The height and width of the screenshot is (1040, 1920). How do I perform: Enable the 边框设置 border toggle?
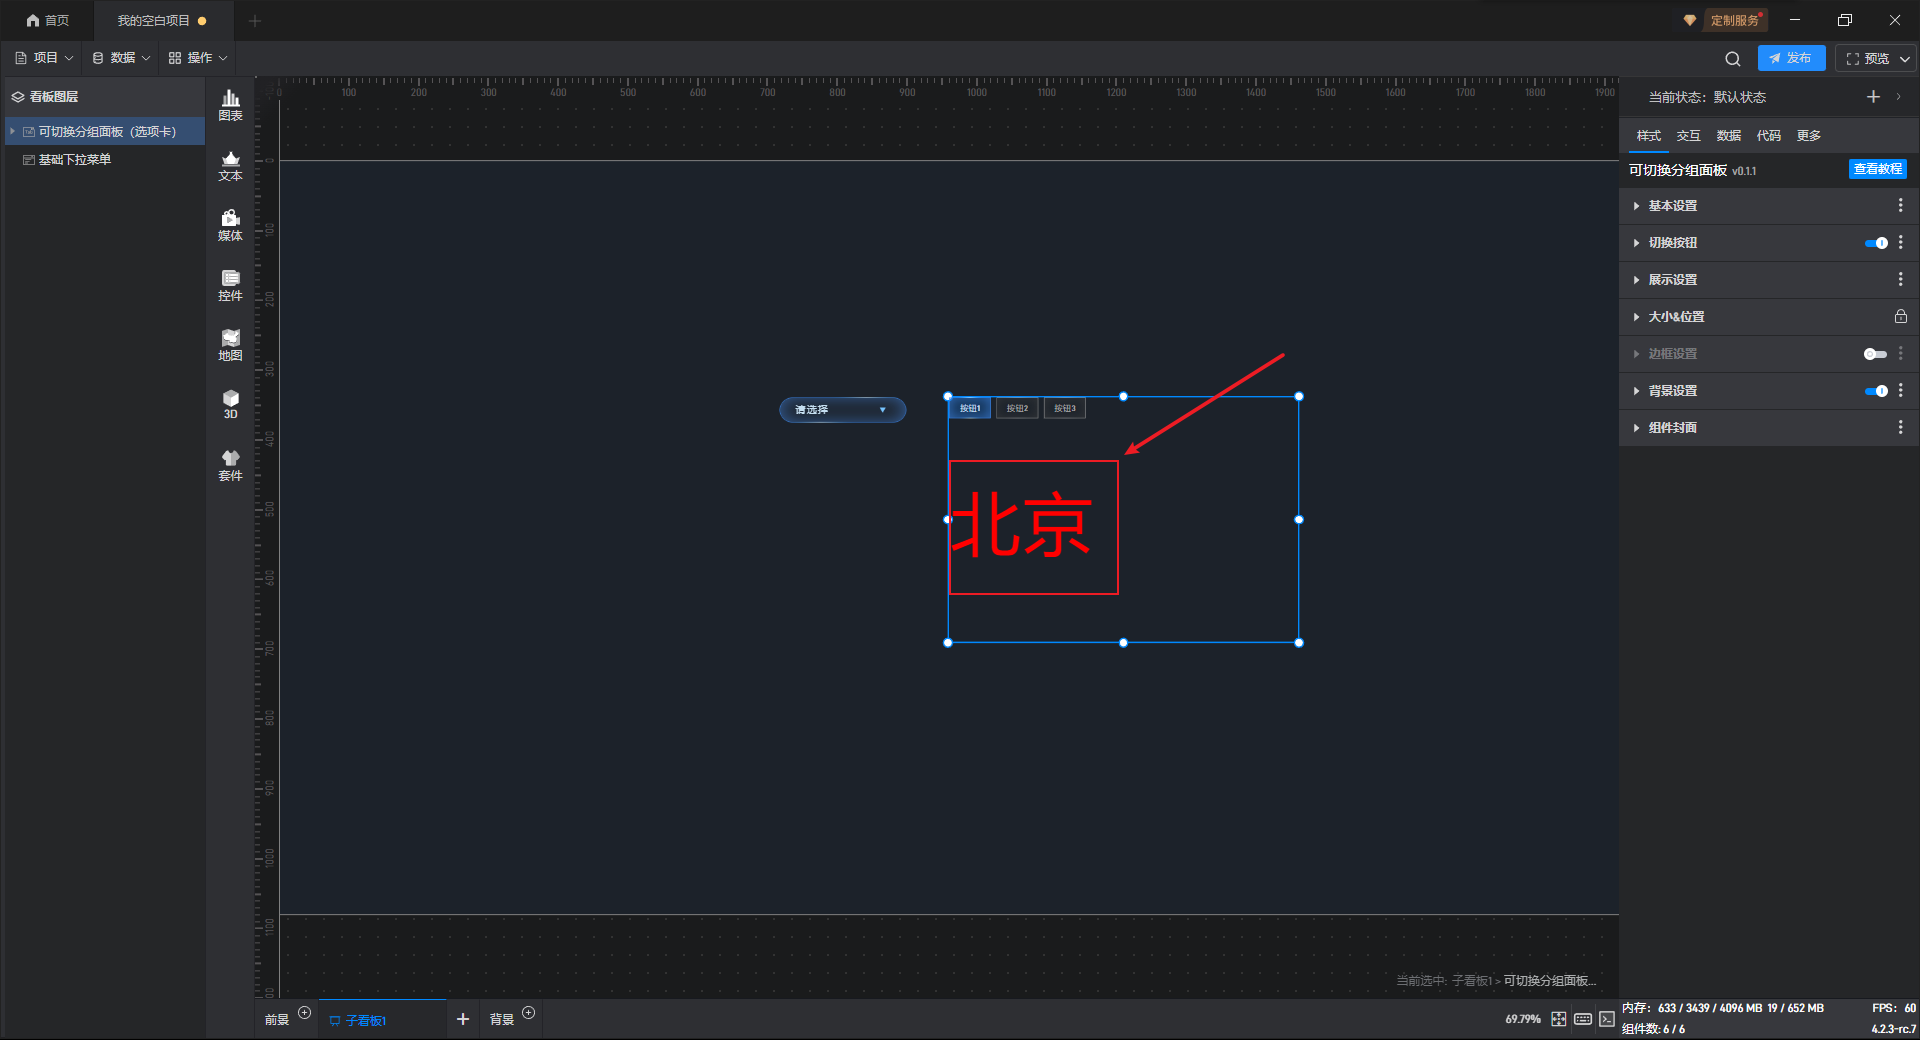1875,354
